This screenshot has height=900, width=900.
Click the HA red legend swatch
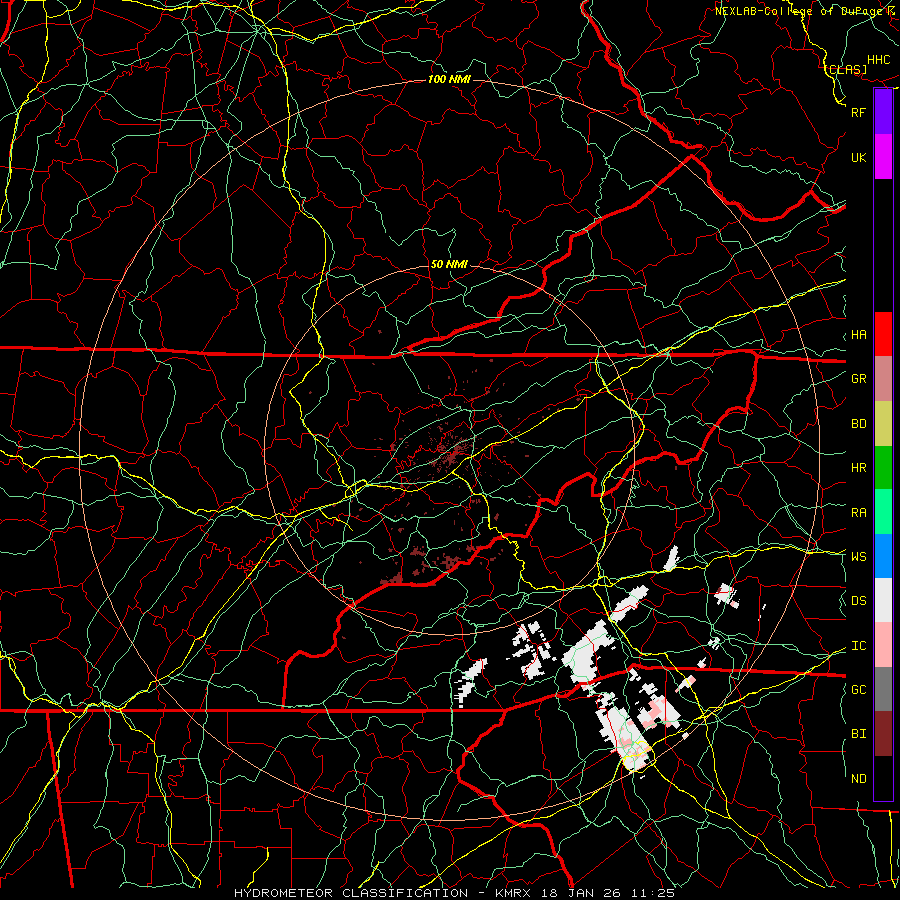pos(883,334)
